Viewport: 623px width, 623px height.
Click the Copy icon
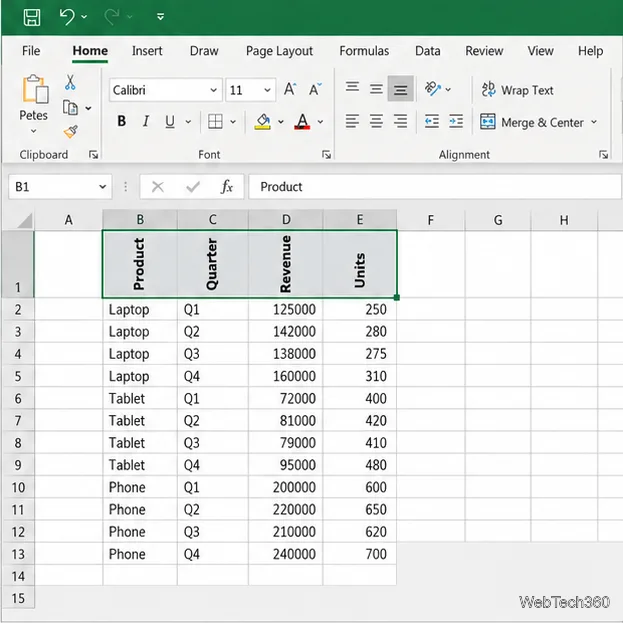[71, 108]
